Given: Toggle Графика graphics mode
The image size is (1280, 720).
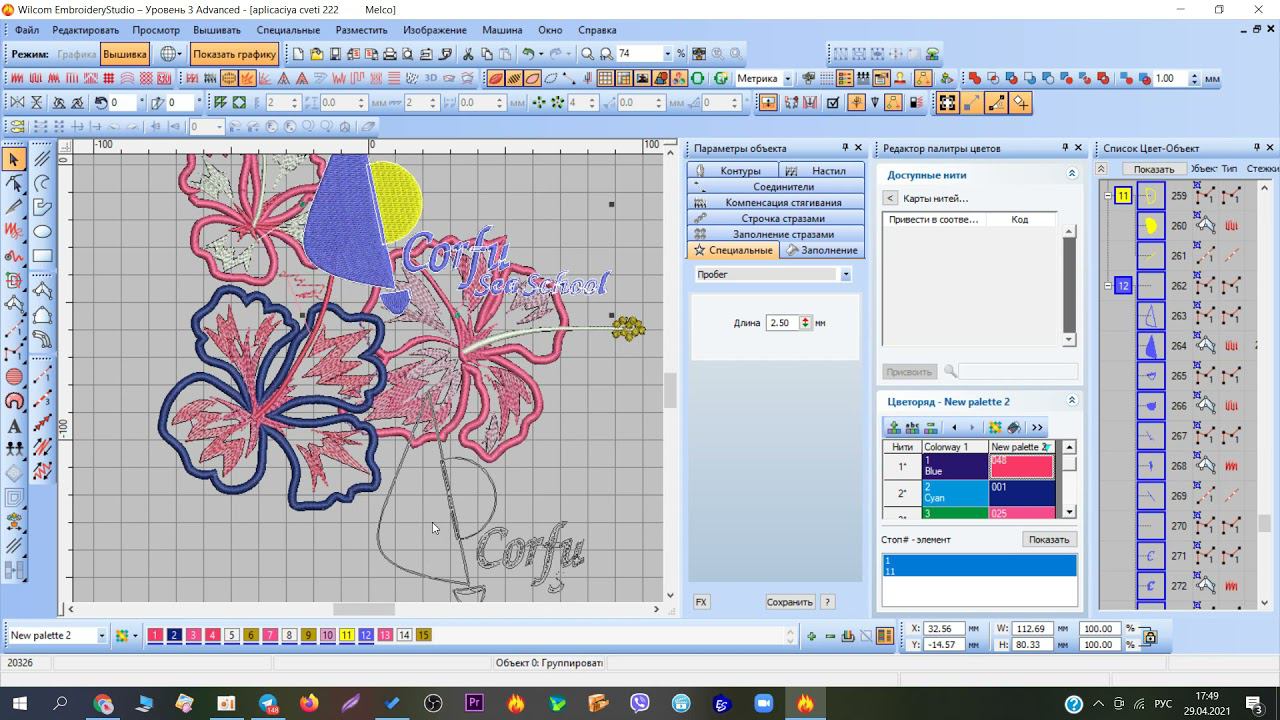Looking at the screenshot, I should pos(77,54).
